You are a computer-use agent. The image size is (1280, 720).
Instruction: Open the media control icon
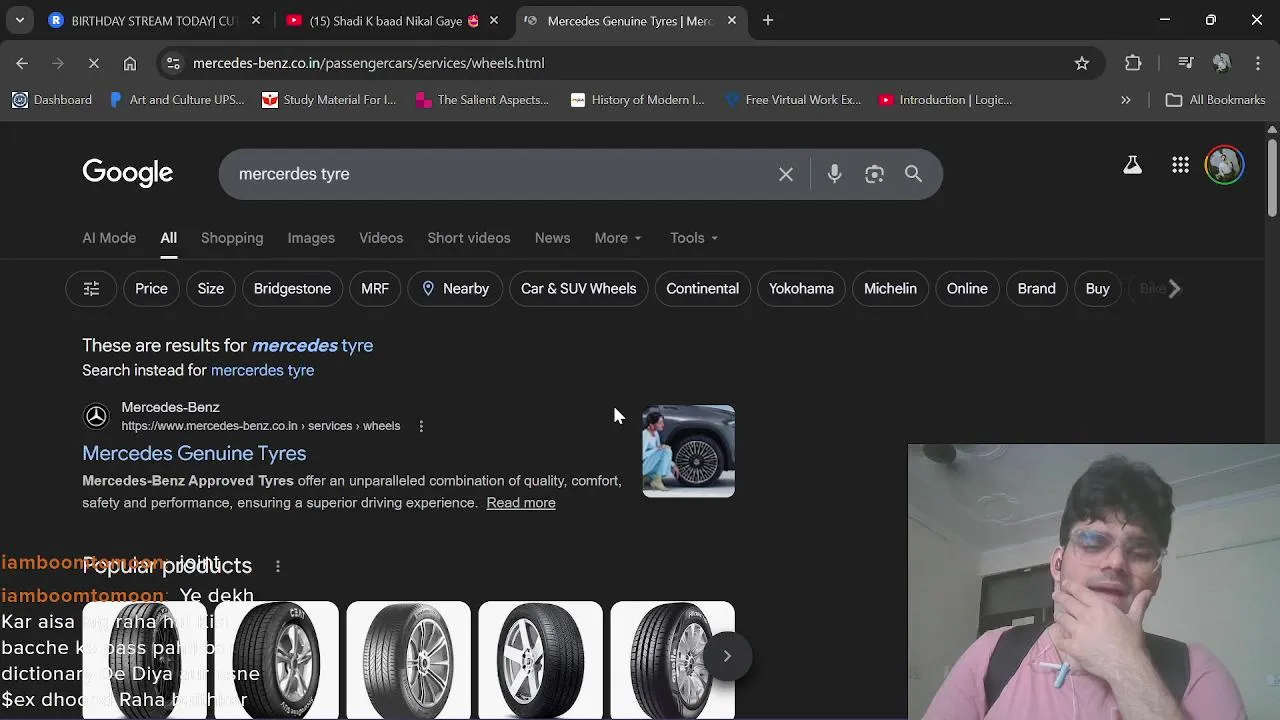pyautogui.click(x=1186, y=63)
